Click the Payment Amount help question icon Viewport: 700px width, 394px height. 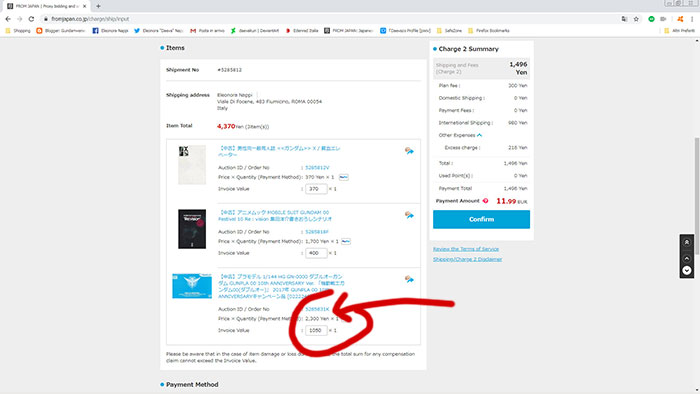(x=485, y=201)
